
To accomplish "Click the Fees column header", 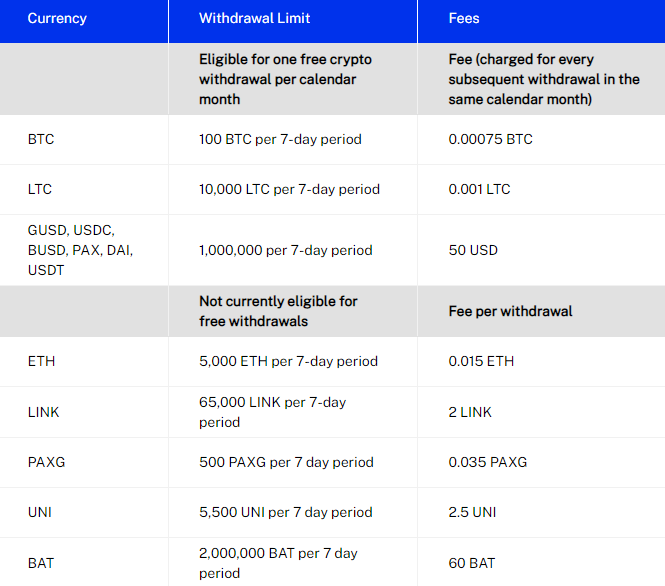I will 464,18.
